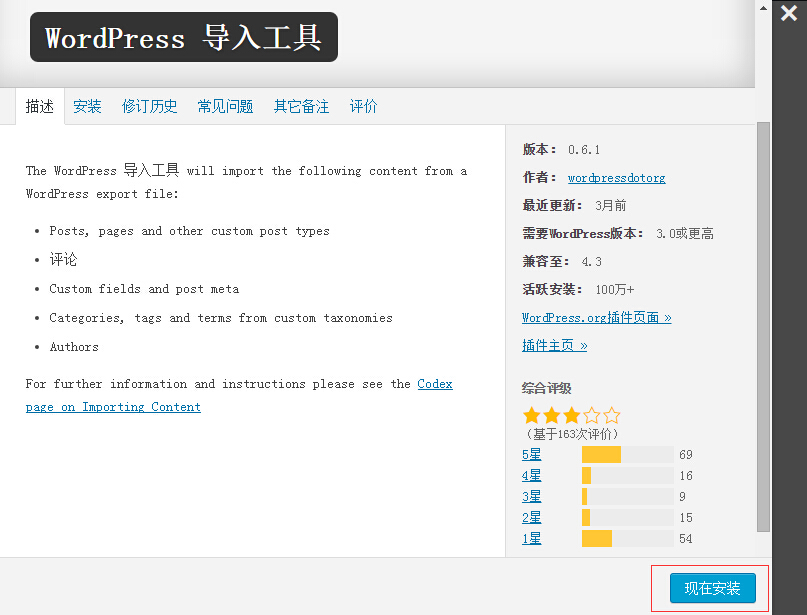Click the 2-star rating bar

coord(627,518)
